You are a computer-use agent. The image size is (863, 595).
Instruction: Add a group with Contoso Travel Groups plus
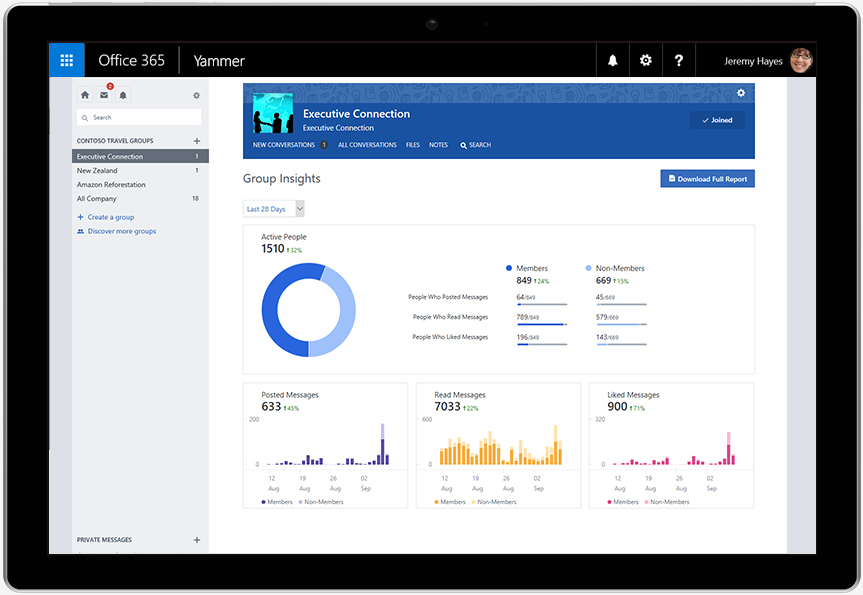tap(196, 141)
